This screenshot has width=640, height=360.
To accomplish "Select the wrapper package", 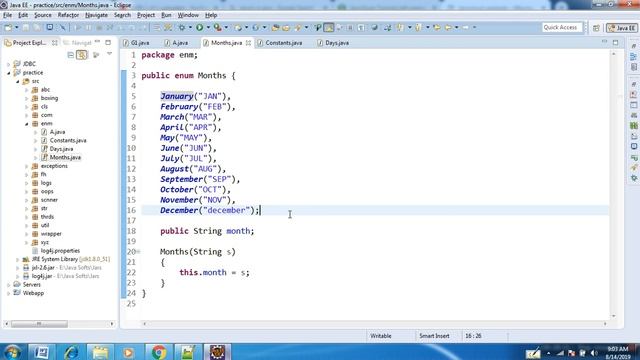I will pos(51,234).
